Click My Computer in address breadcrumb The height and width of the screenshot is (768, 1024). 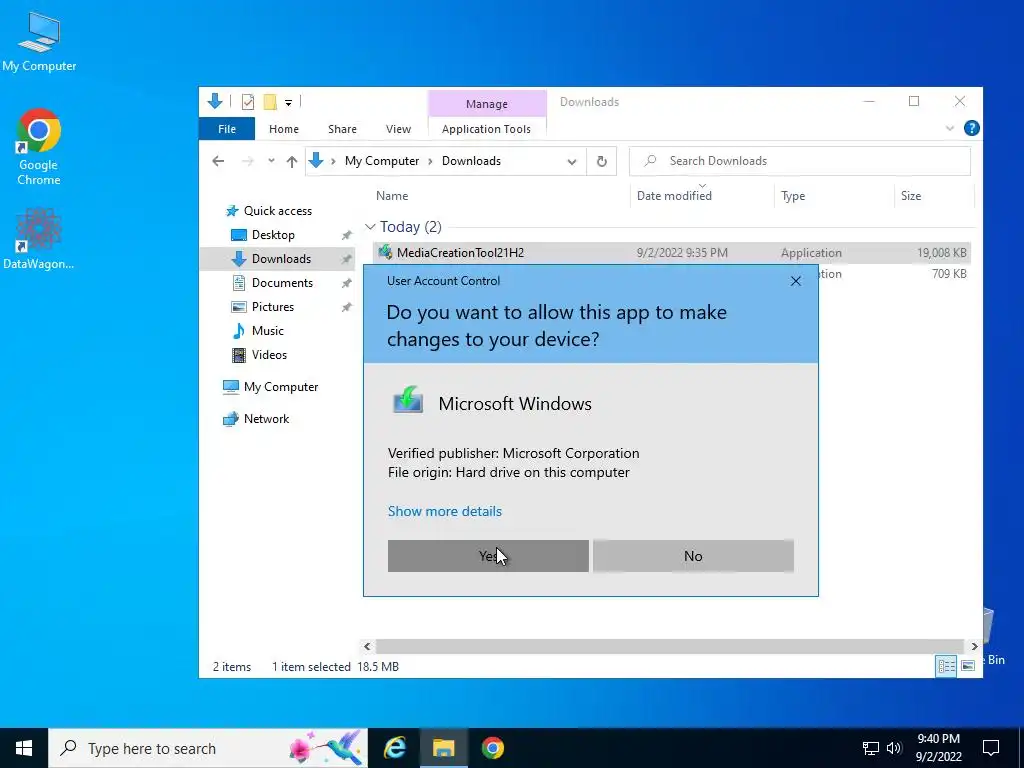coord(382,161)
